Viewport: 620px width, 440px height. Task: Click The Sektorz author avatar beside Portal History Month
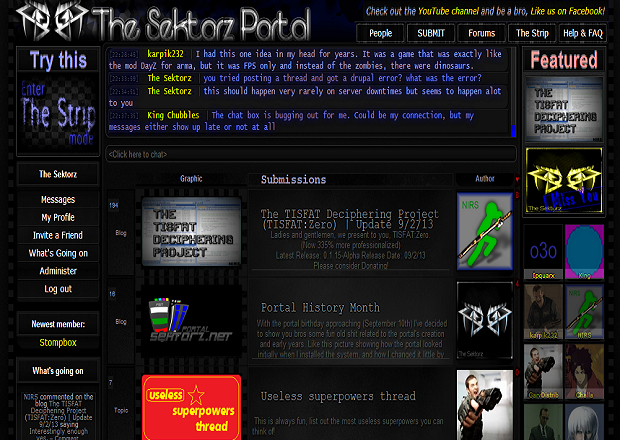pyautogui.click(x=485, y=320)
